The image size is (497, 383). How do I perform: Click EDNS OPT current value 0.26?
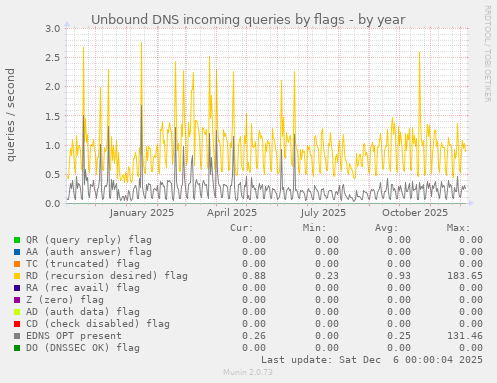(254, 336)
